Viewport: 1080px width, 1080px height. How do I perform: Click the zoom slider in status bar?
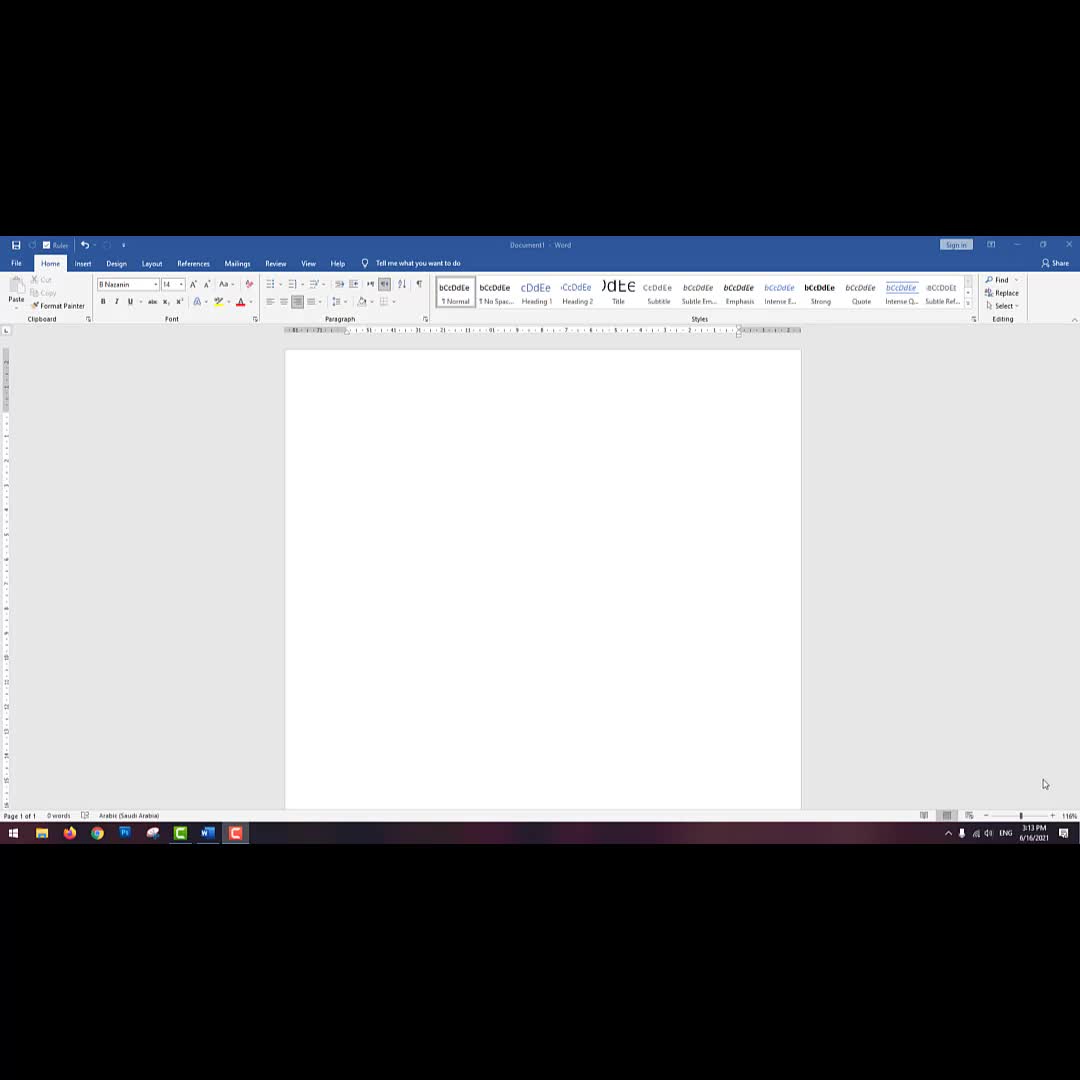click(x=1020, y=816)
